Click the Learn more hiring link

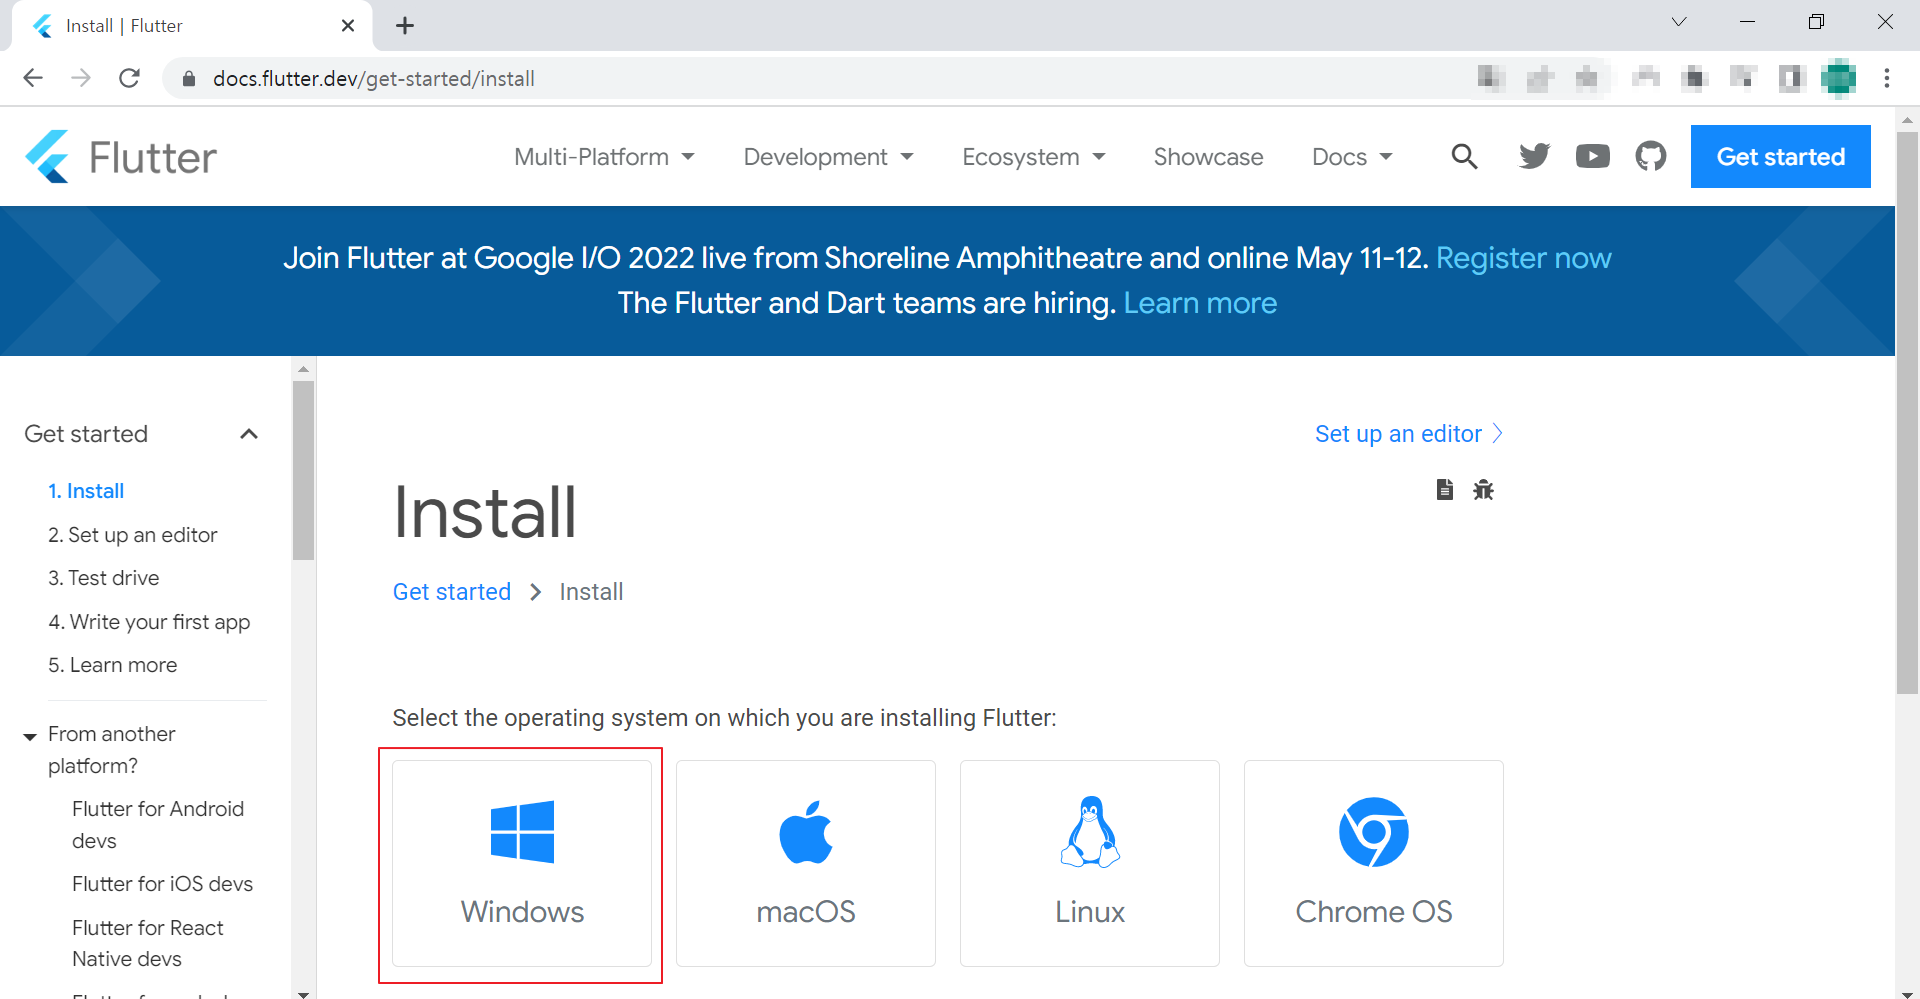tap(1200, 303)
